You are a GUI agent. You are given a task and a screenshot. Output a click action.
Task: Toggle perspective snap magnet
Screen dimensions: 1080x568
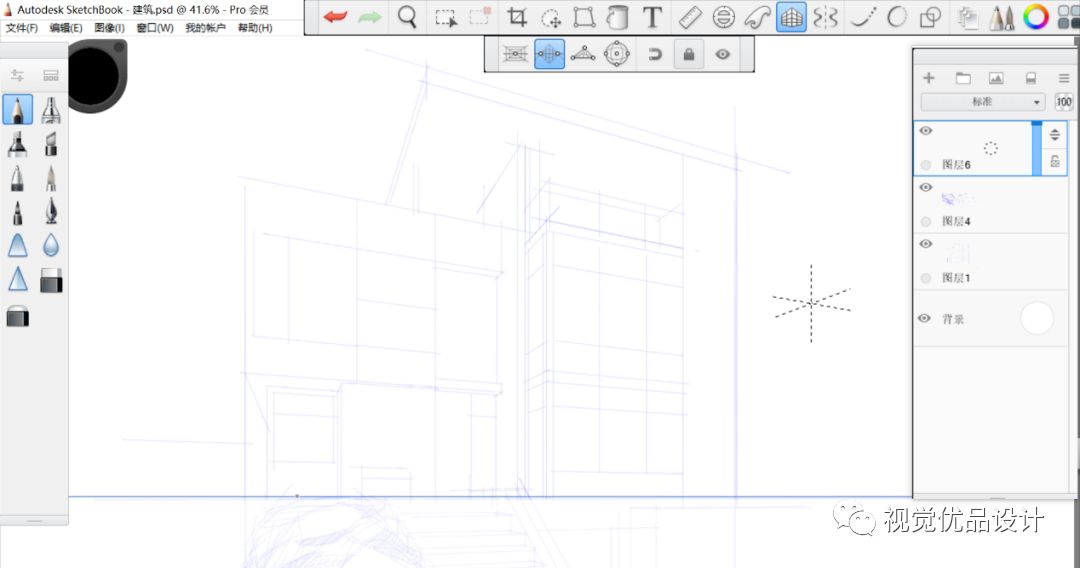(x=654, y=54)
